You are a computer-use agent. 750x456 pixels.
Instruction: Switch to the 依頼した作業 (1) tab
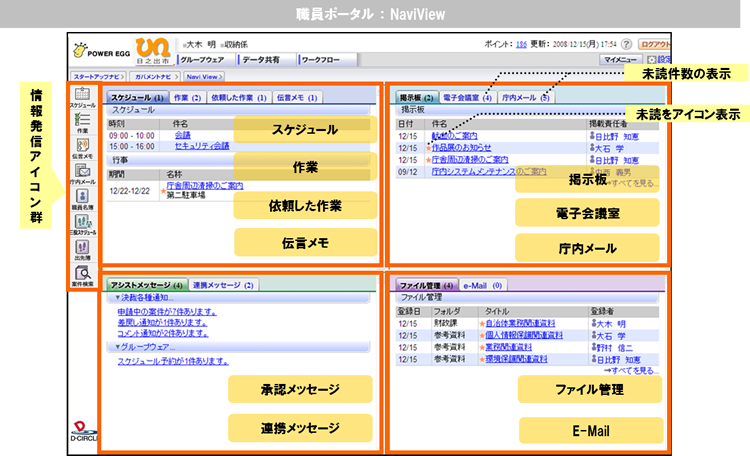(239, 97)
